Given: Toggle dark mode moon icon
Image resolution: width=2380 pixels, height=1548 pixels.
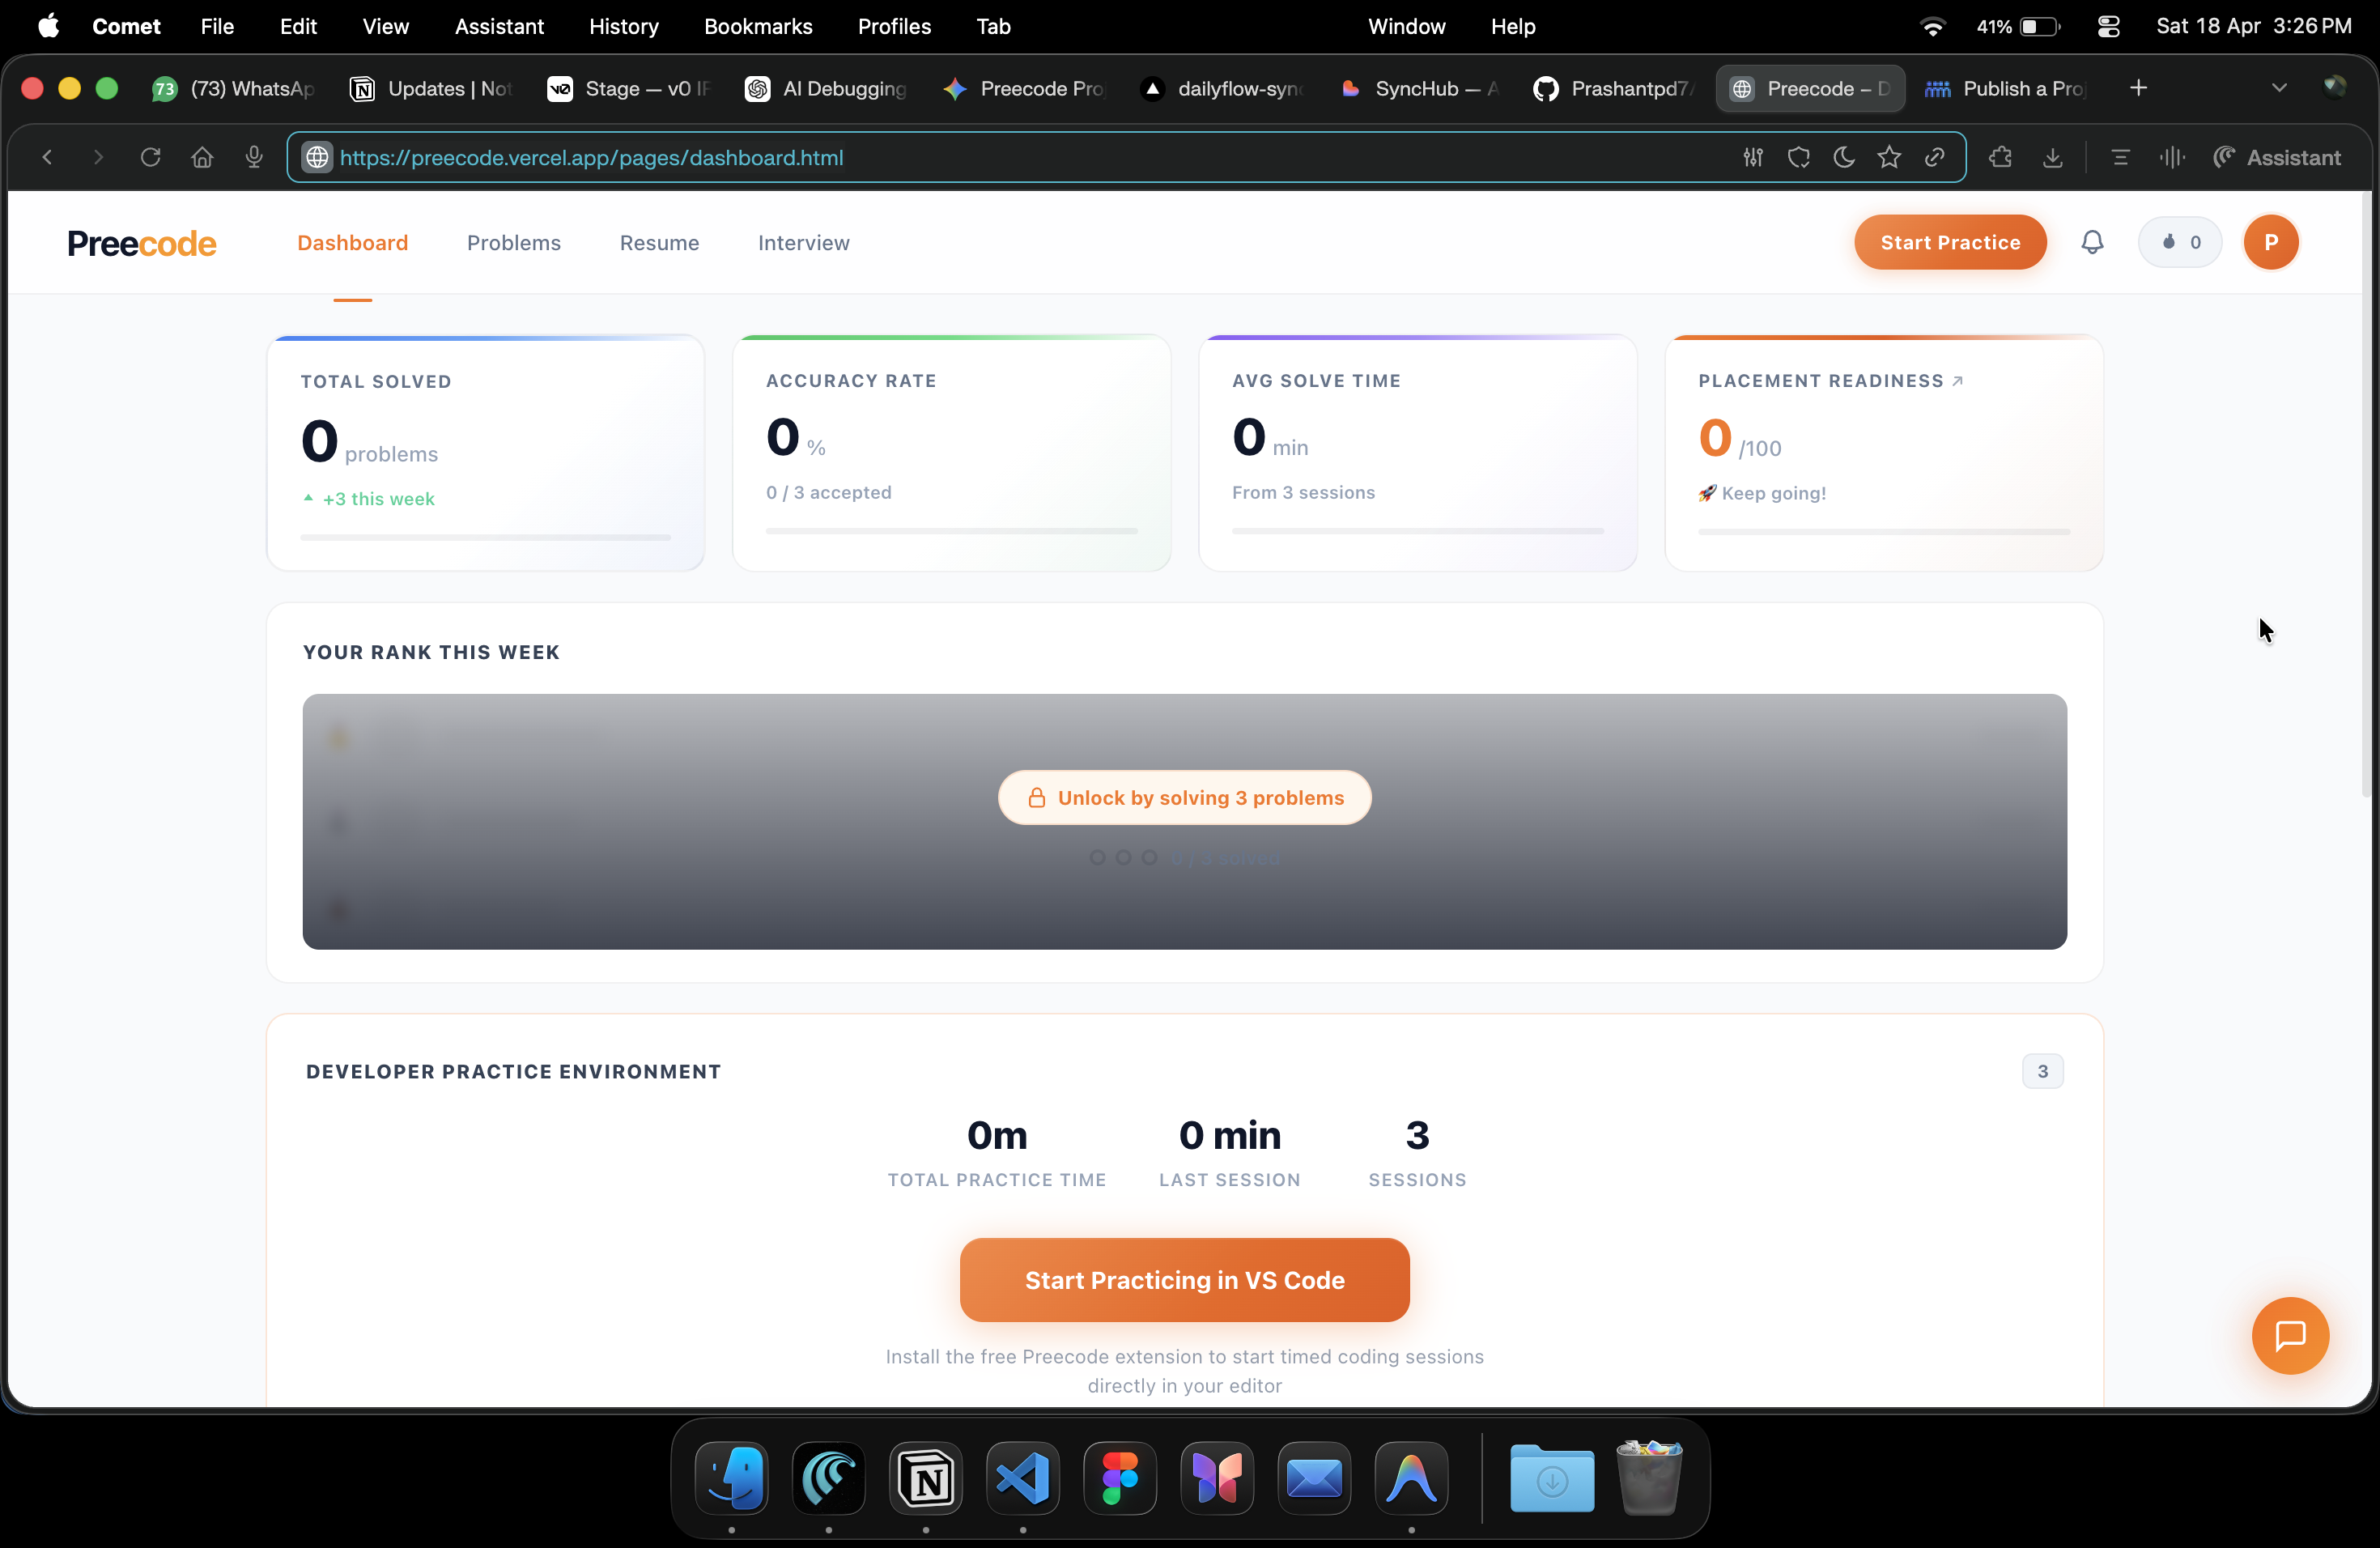Looking at the screenshot, I should coord(1843,157).
